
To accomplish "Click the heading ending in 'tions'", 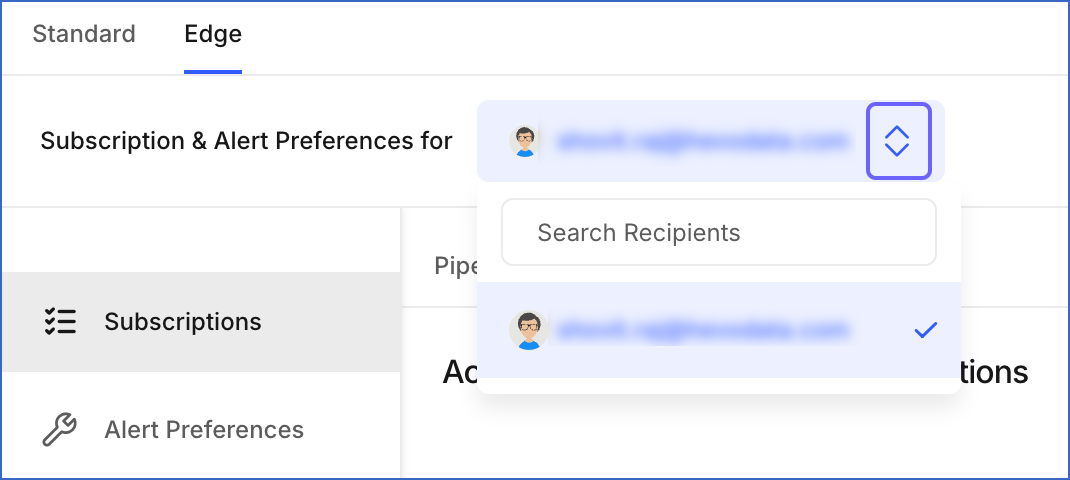I will [995, 373].
